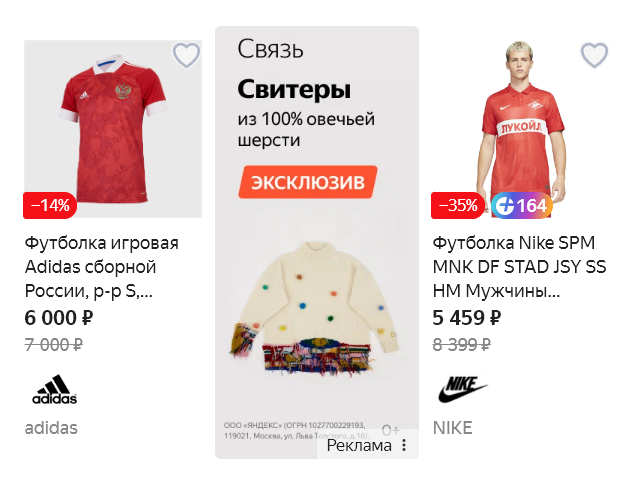Click the adidas brand name text
Image resolution: width=627 pixels, height=502 pixels.
[x=51, y=428]
